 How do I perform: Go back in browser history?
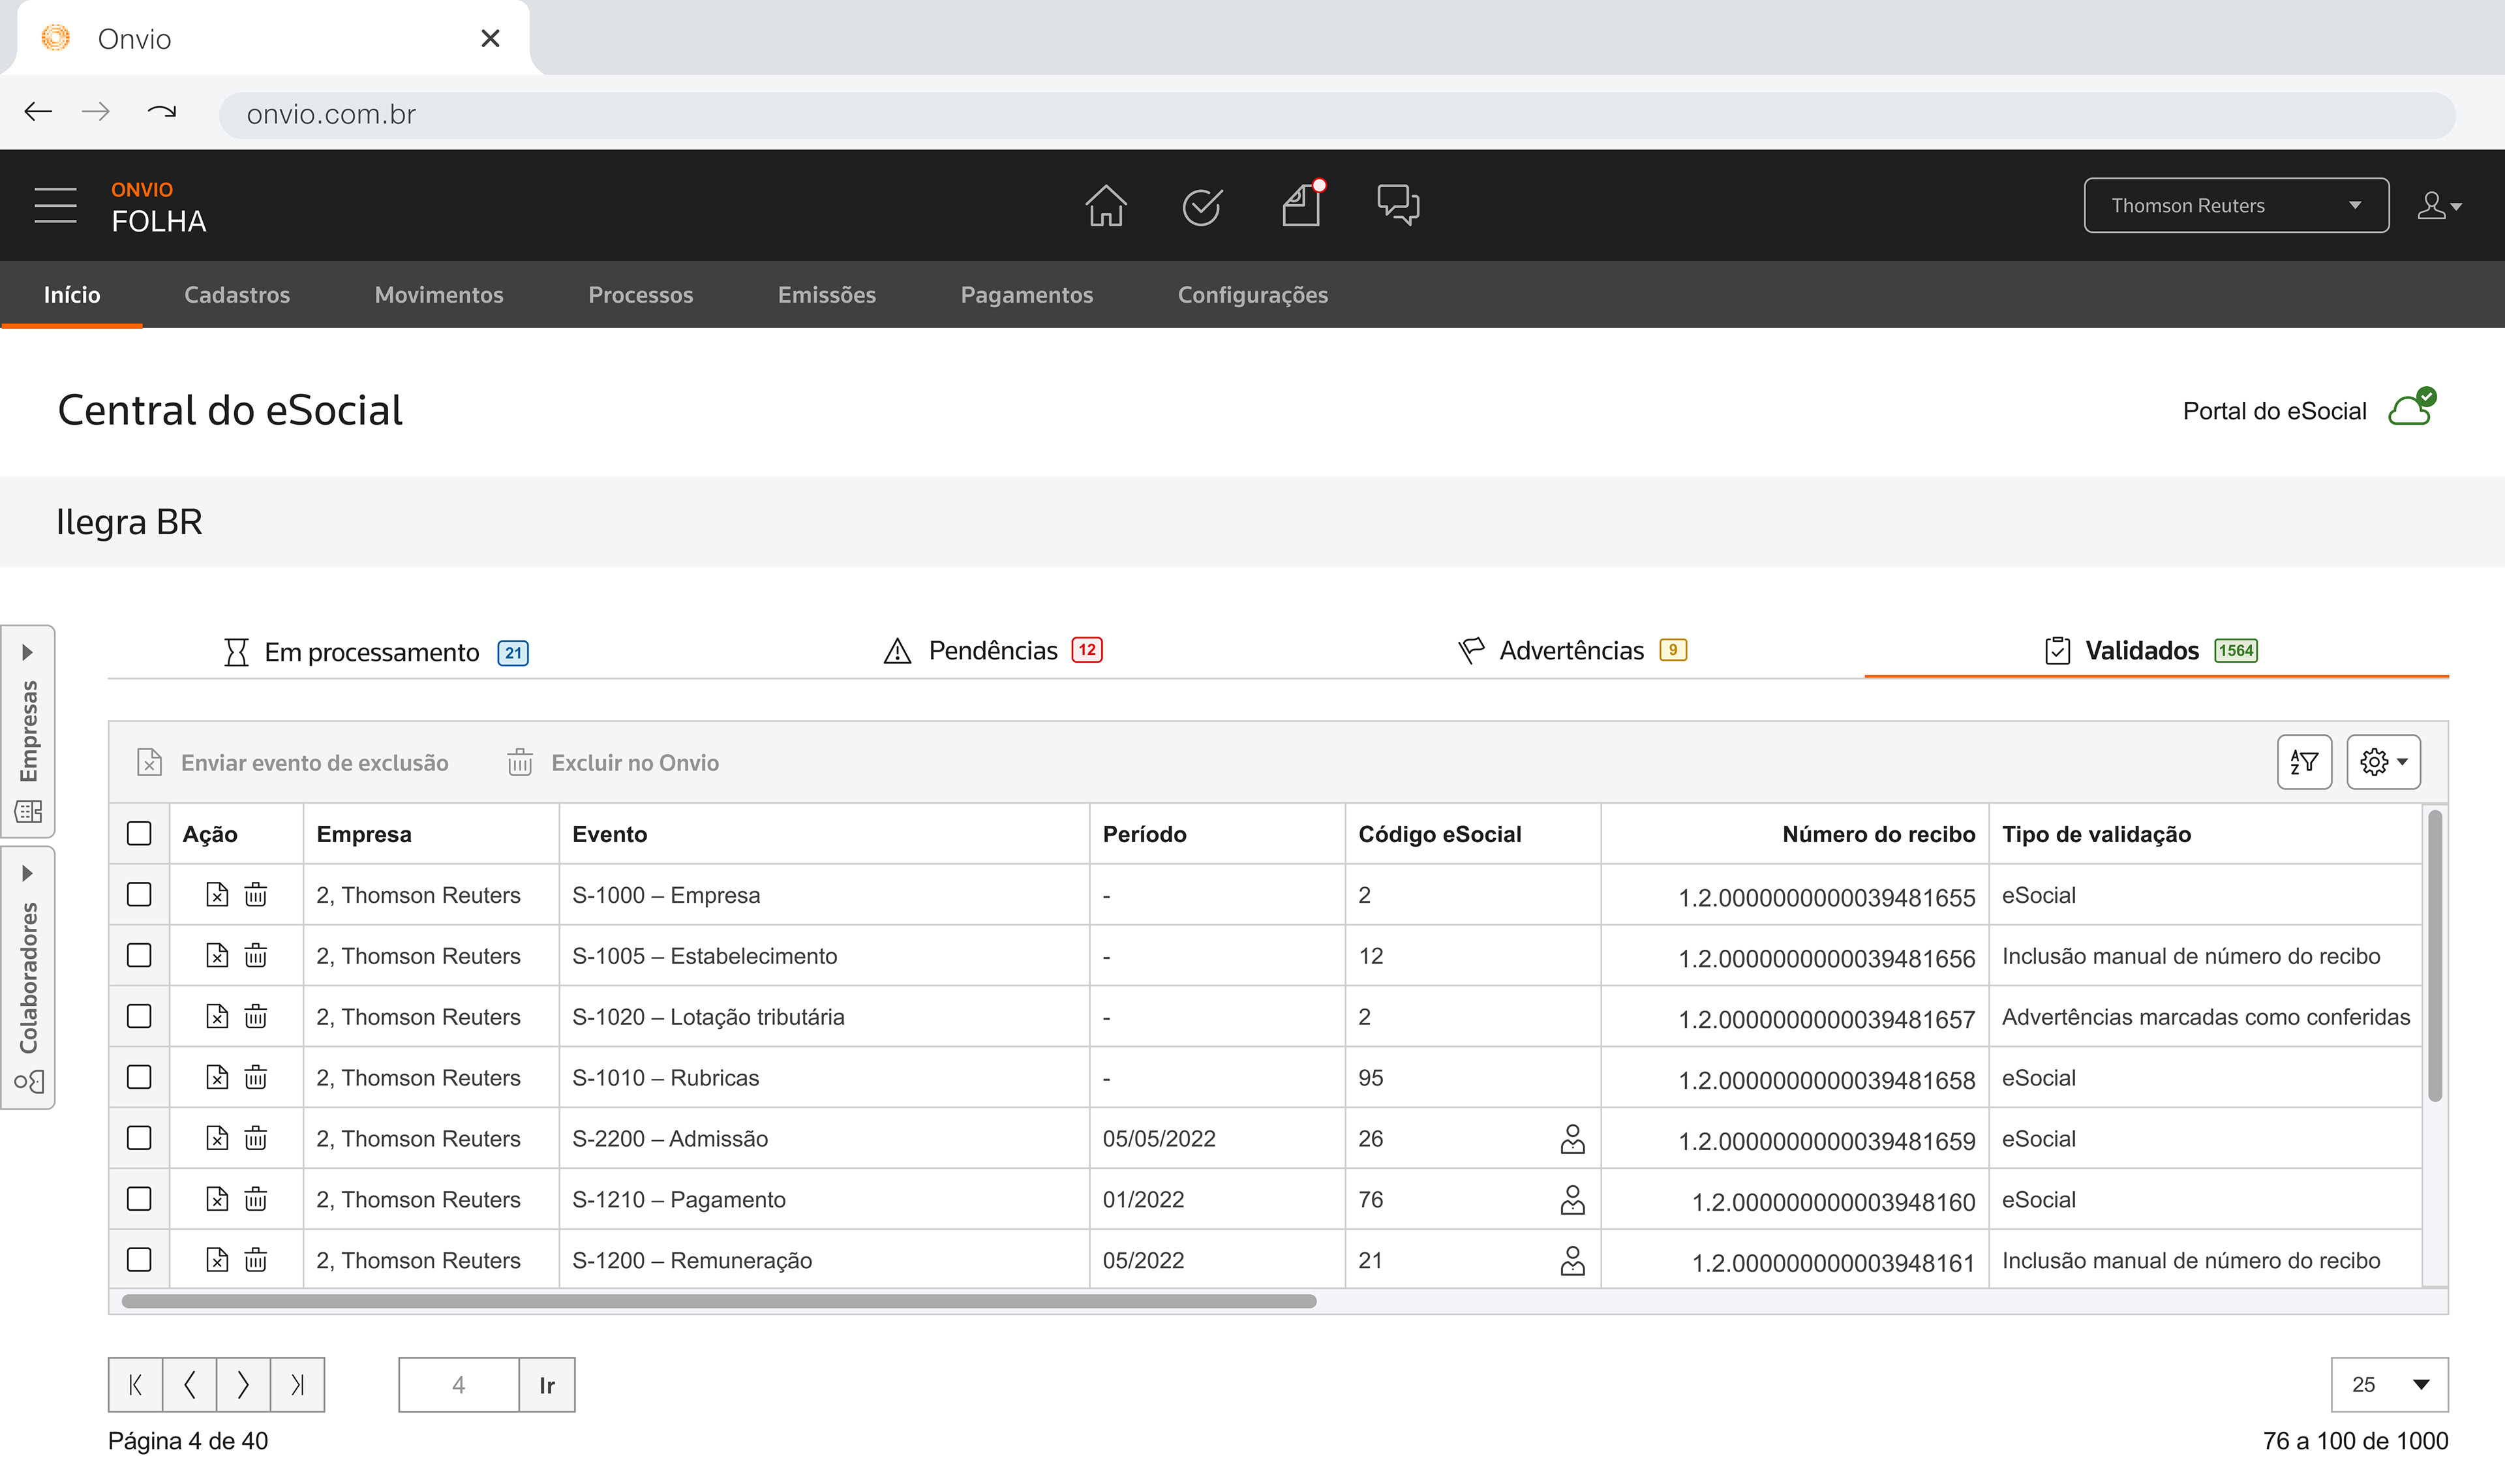(38, 112)
